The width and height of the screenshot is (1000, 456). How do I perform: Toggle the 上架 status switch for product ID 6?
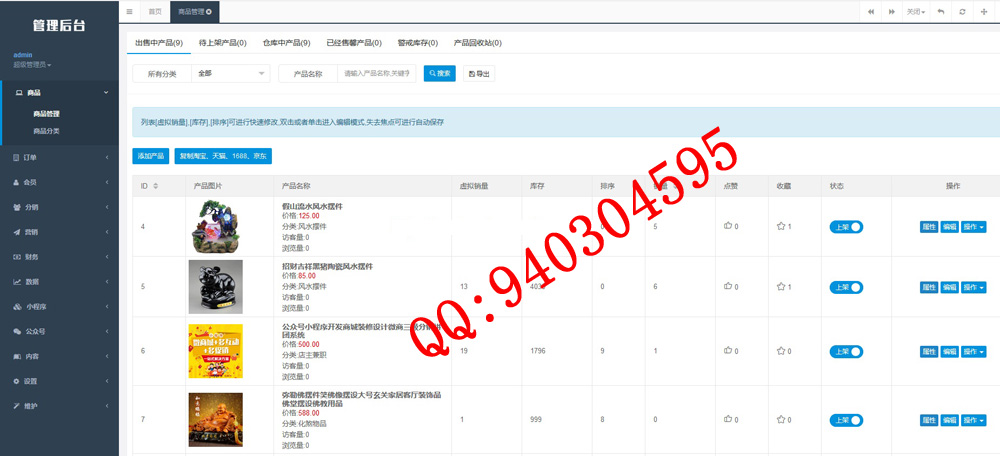point(846,351)
